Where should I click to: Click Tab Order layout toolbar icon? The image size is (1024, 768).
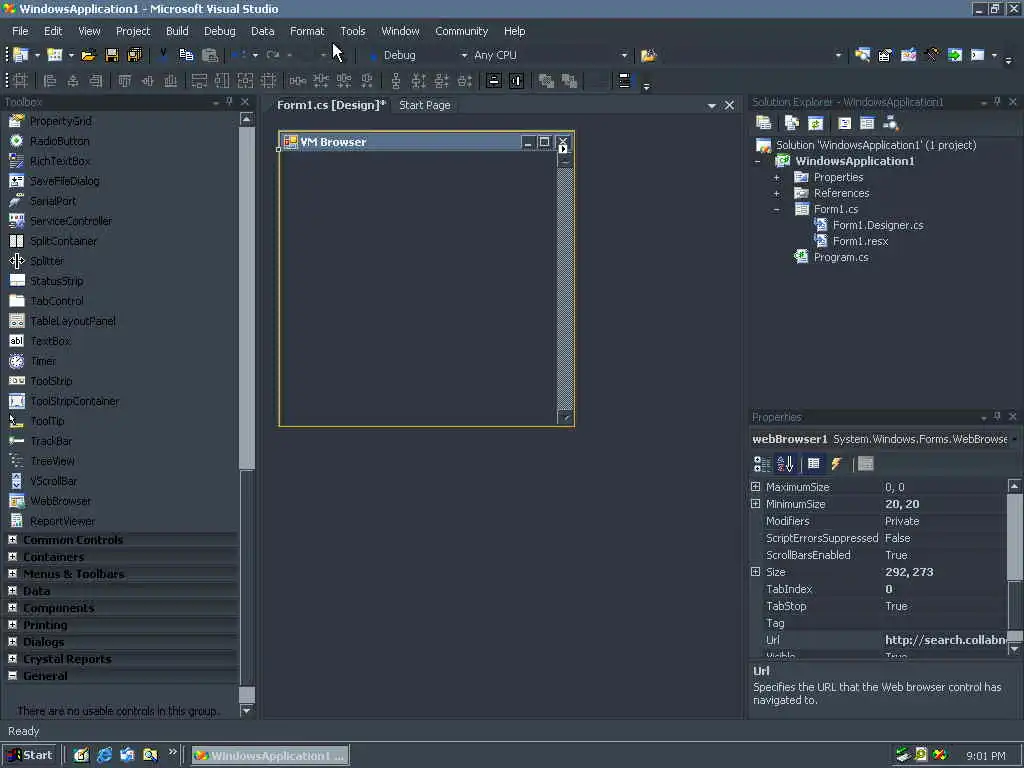(624, 81)
